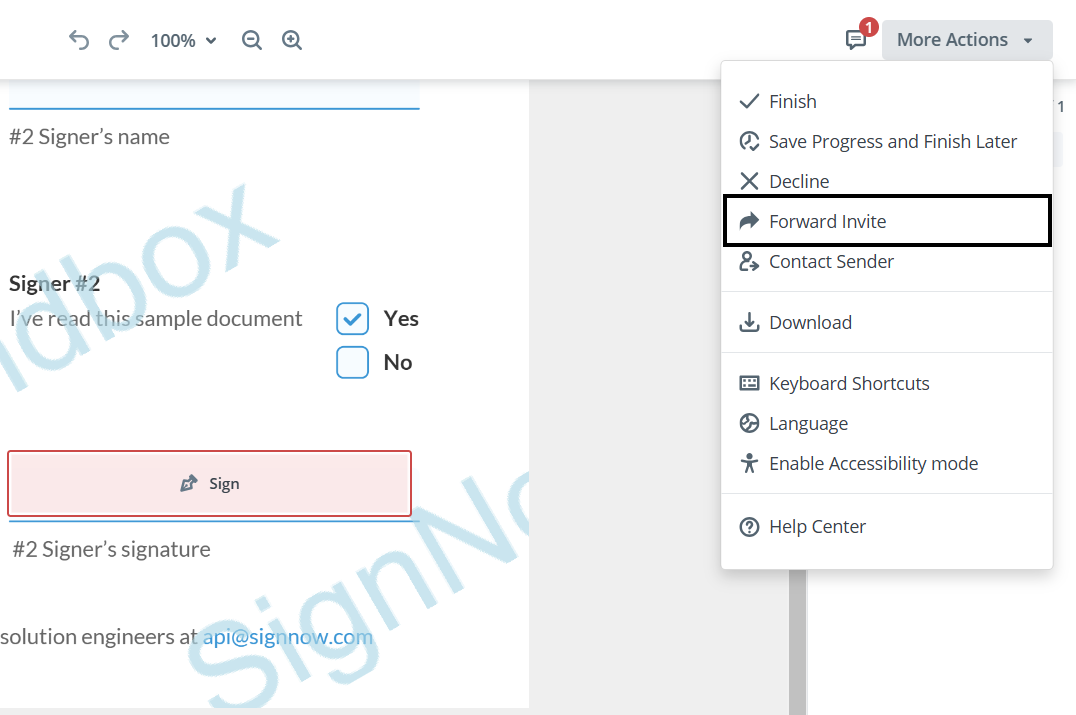This screenshot has width=1076, height=715.
Task: Open the Language menu item
Action: click(x=887, y=423)
